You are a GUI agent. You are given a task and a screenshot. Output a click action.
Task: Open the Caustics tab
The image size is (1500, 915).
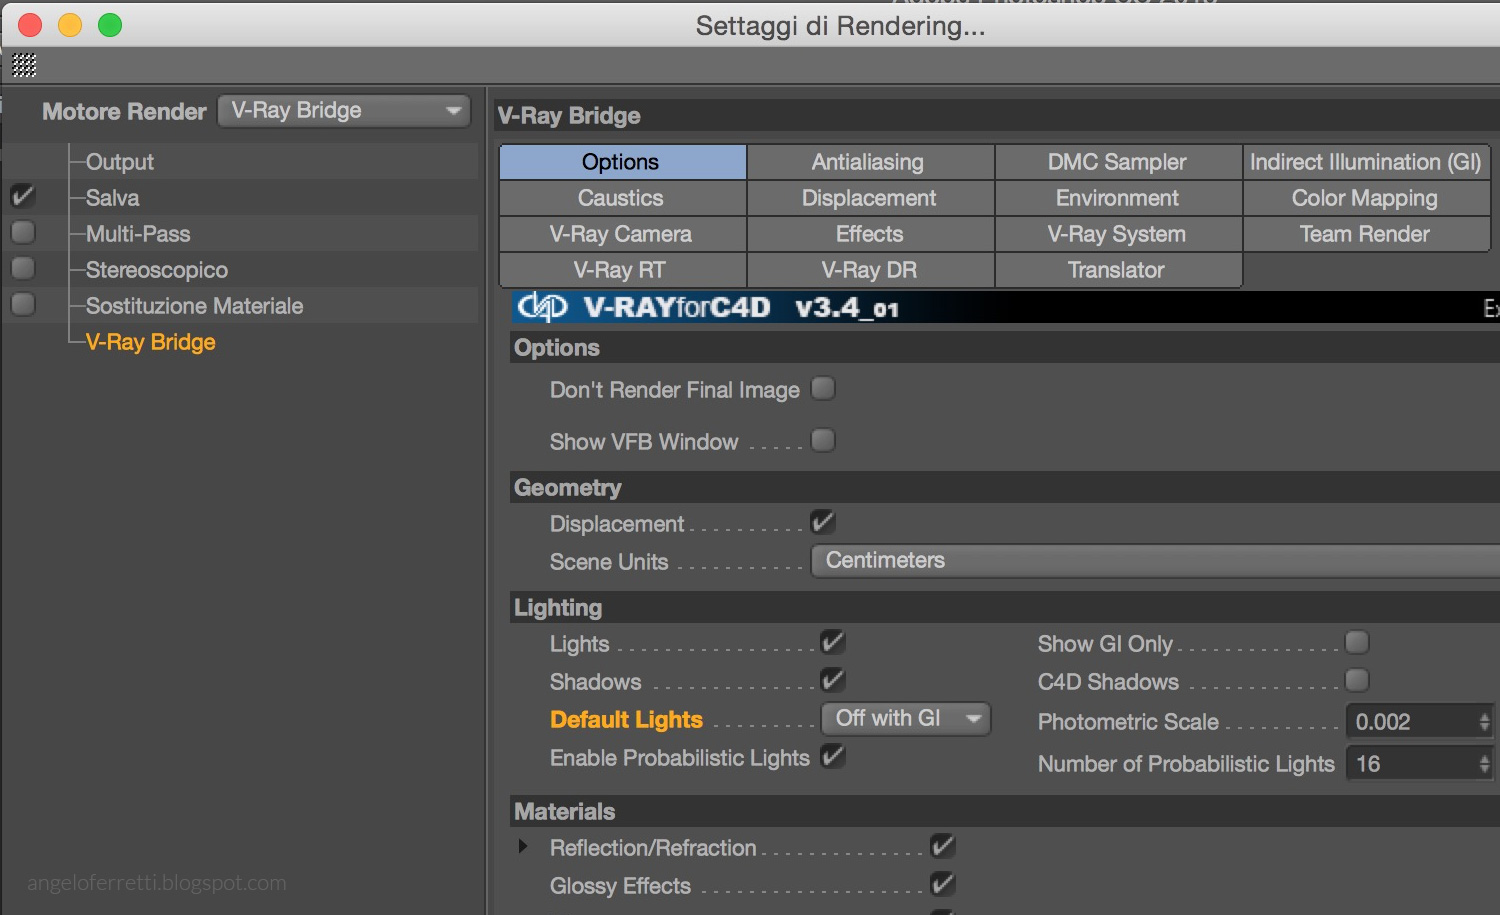coord(622,198)
